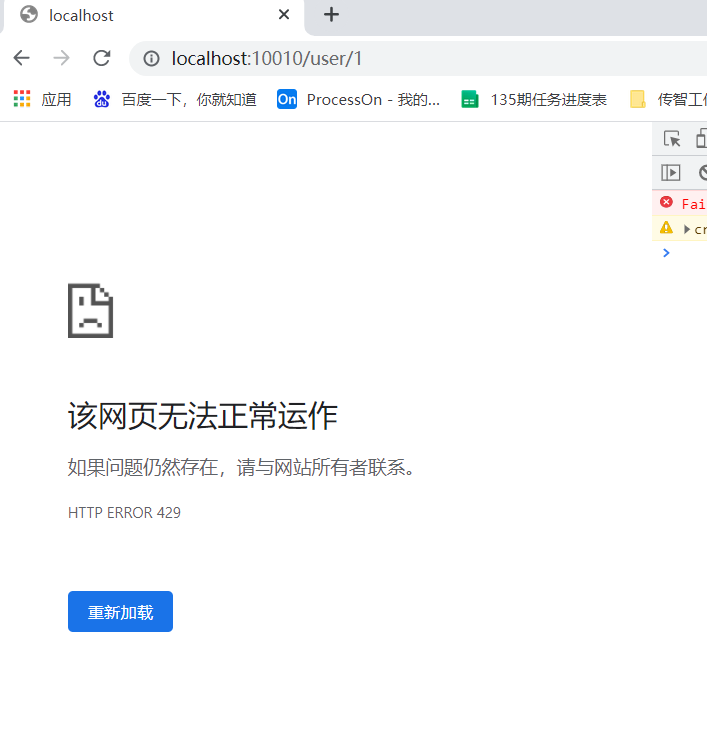Viewport: 707px width, 730px height.
Task: Open the 135期任务进度表 bookmark
Action: coord(534,99)
